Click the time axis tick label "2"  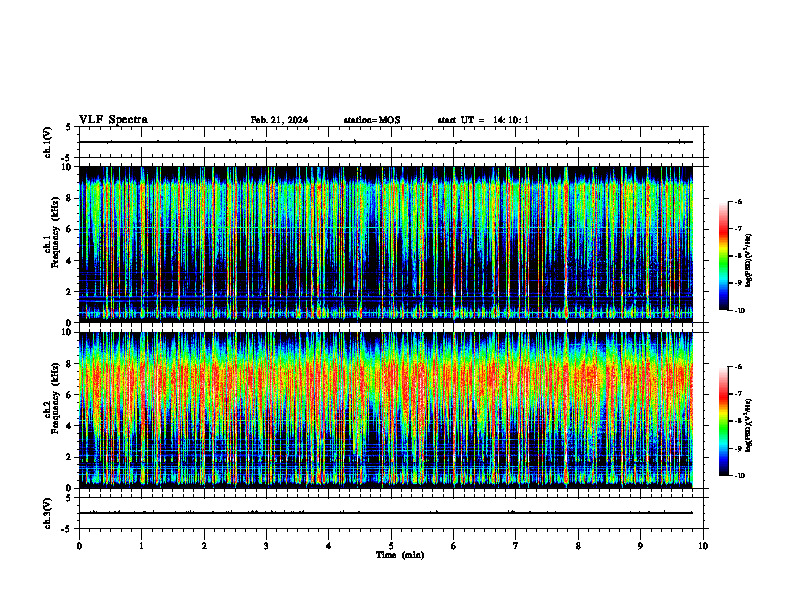click(204, 546)
